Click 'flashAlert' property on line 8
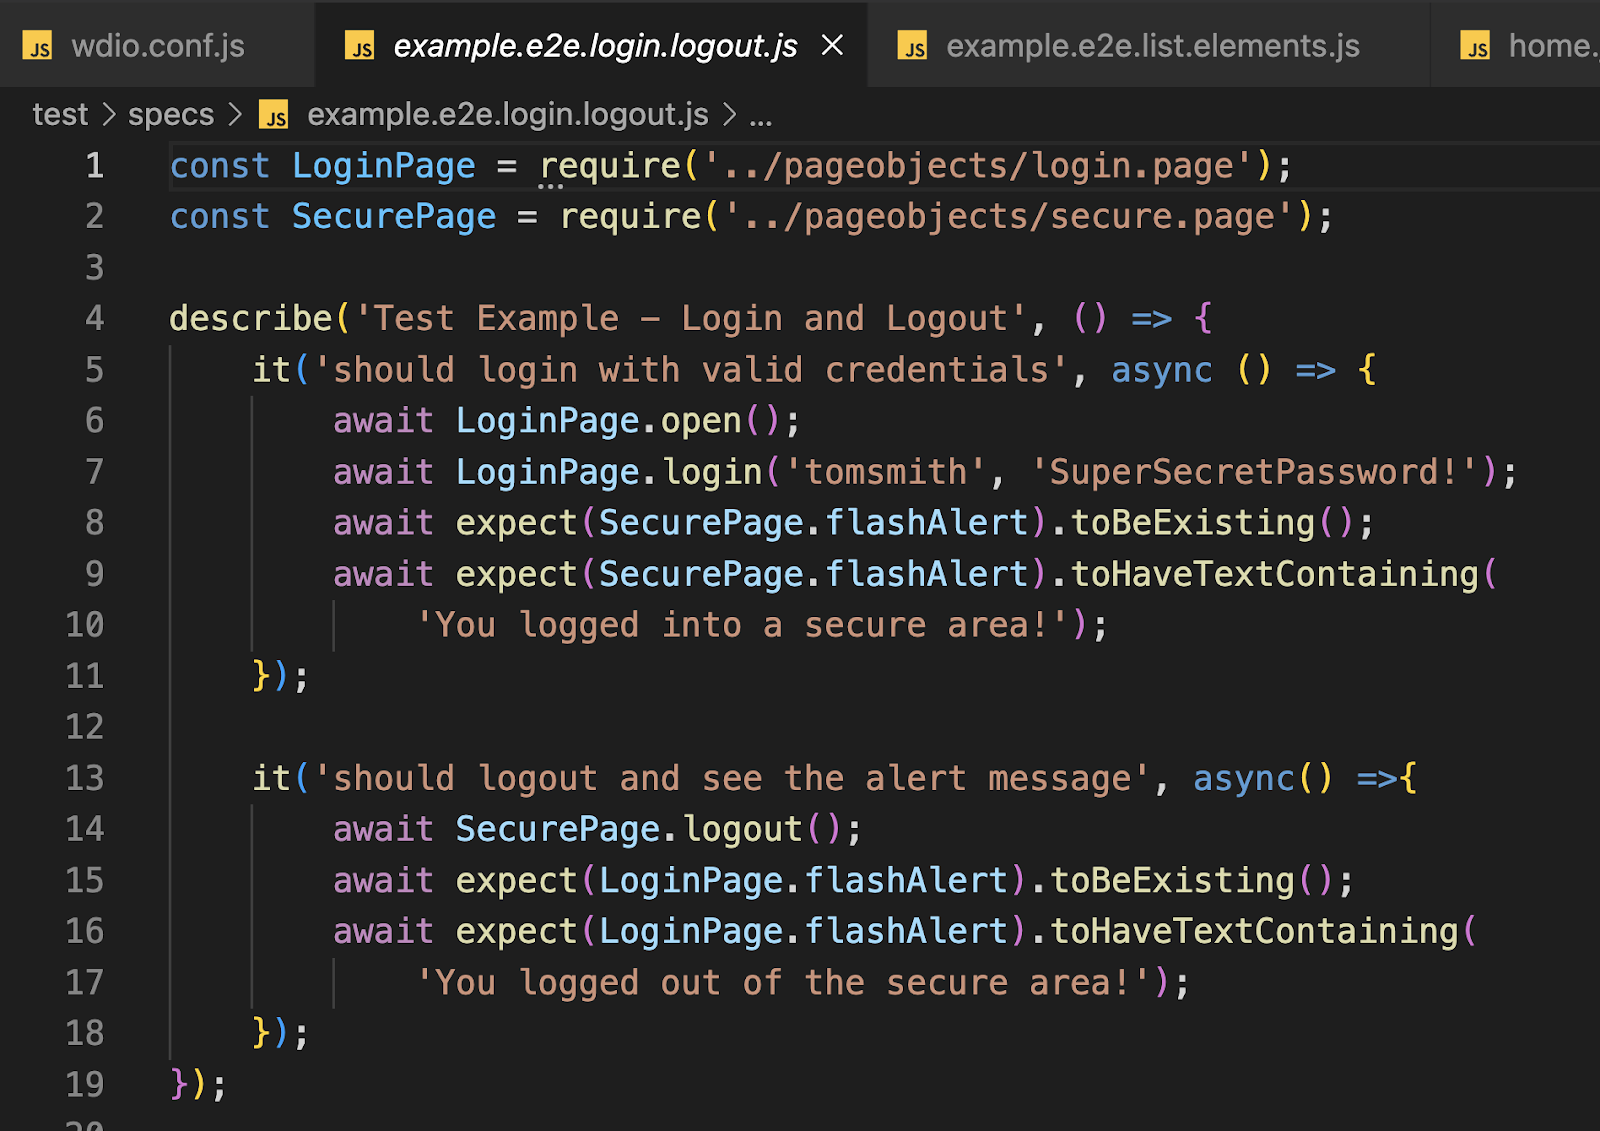The image size is (1600, 1131). point(927,522)
